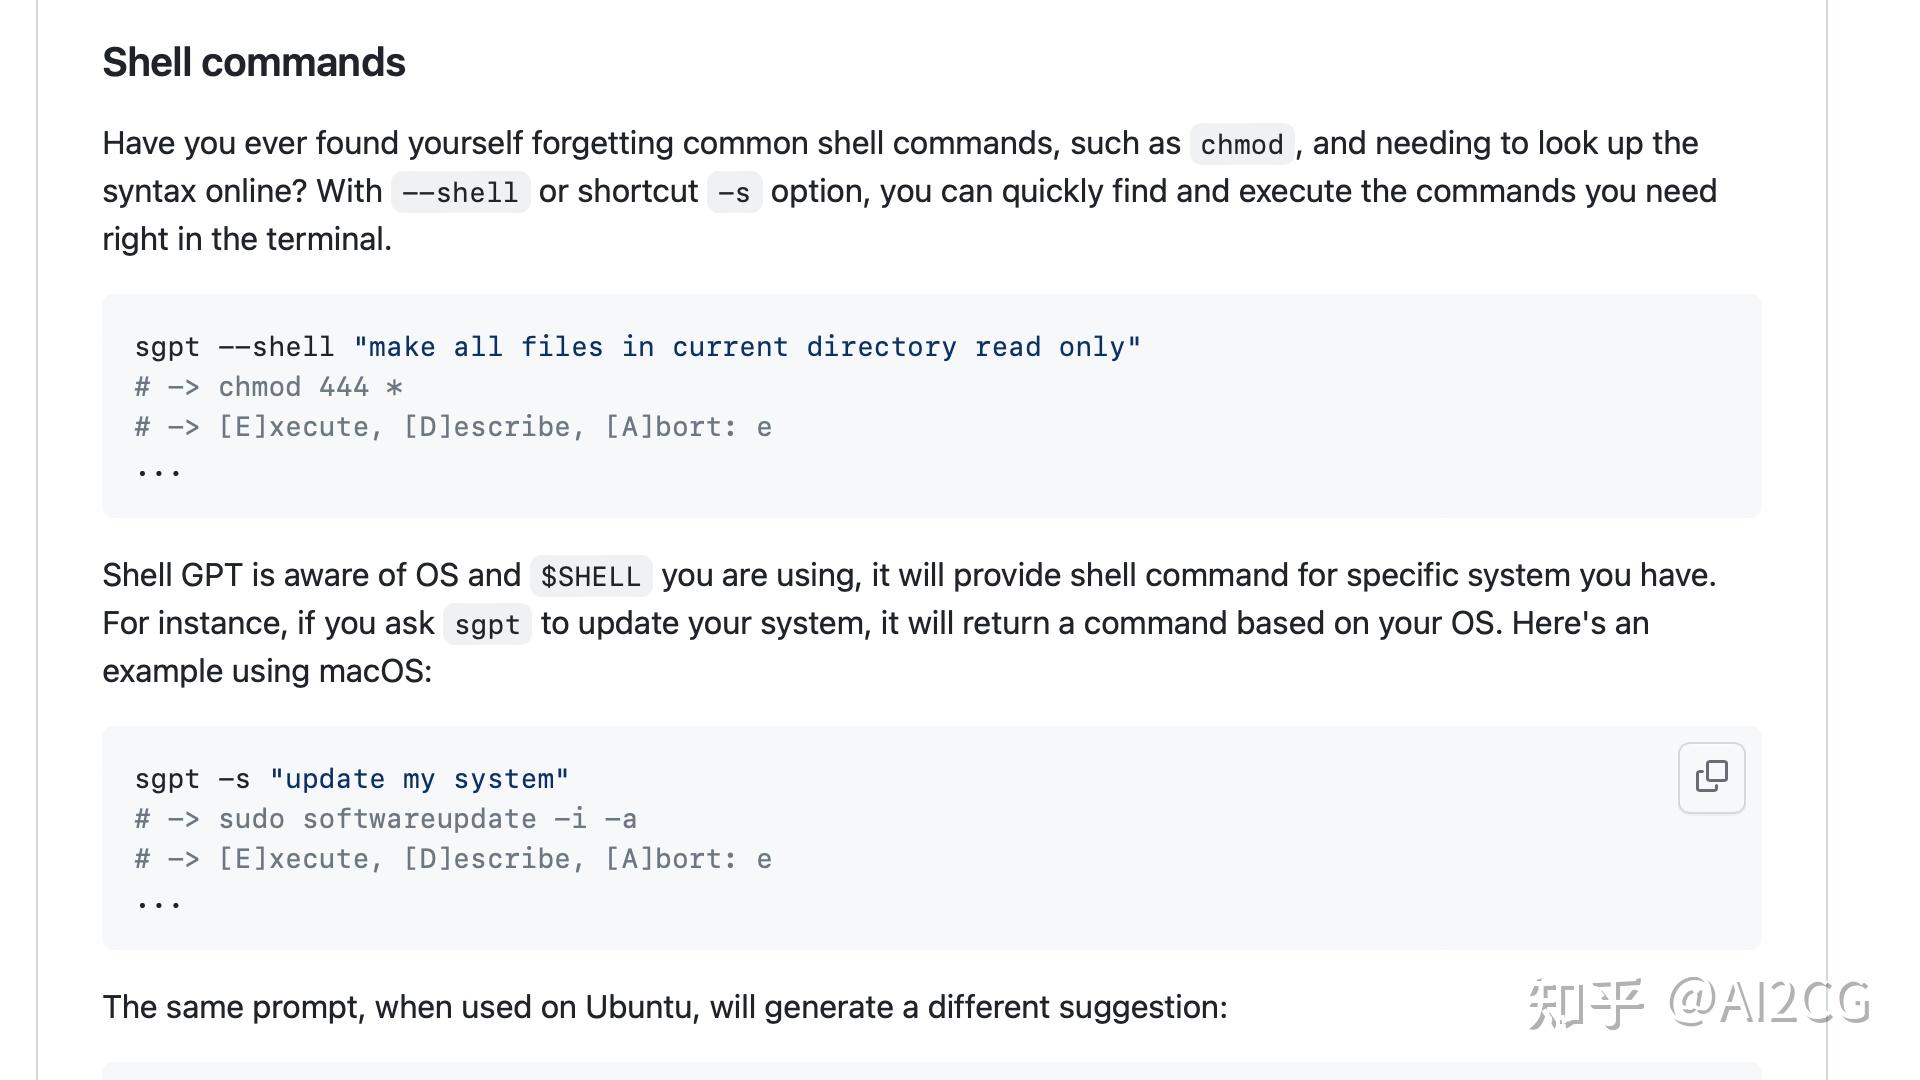Select the update my system quoted string
1920x1080 pixels.
pos(420,779)
